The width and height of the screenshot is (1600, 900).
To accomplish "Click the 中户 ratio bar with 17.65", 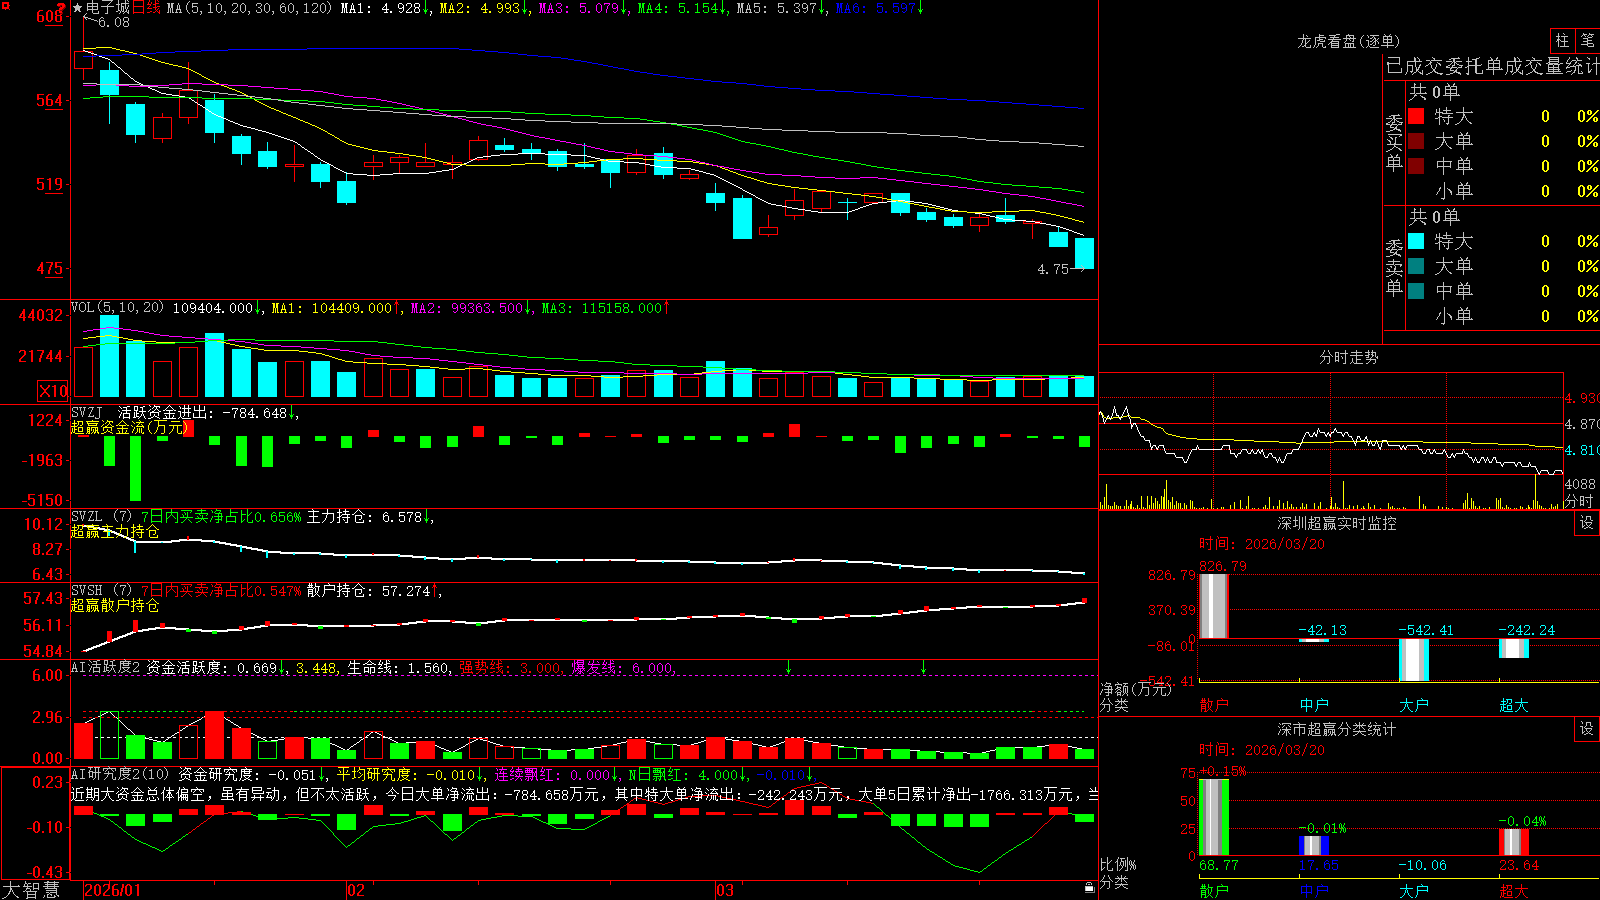I will pyautogui.click(x=1314, y=846).
